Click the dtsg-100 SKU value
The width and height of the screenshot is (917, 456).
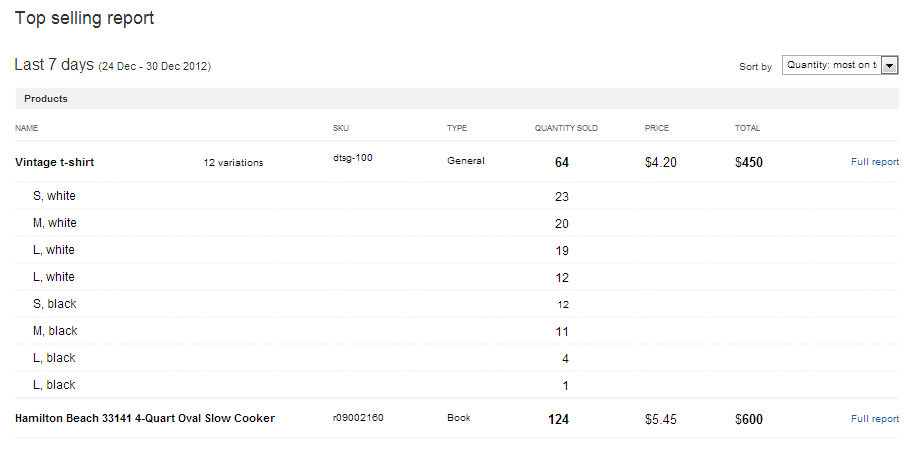click(x=352, y=158)
